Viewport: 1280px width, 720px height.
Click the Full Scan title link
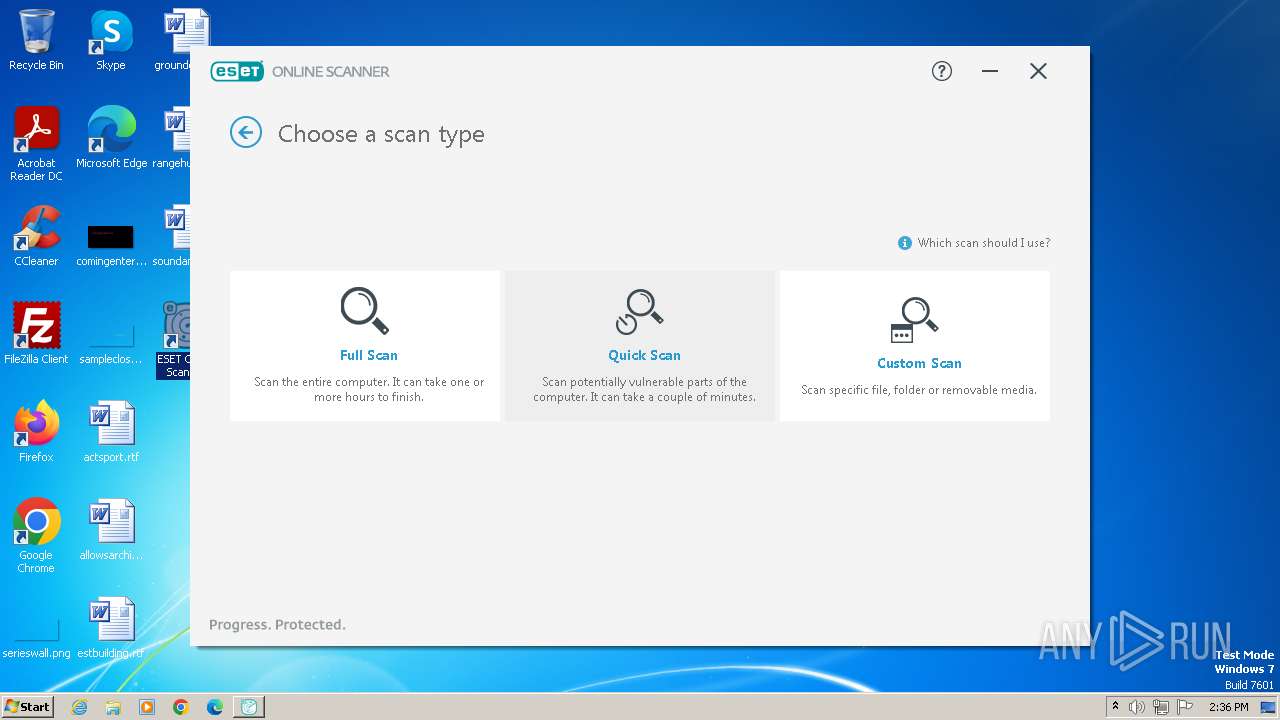coord(369,355)
